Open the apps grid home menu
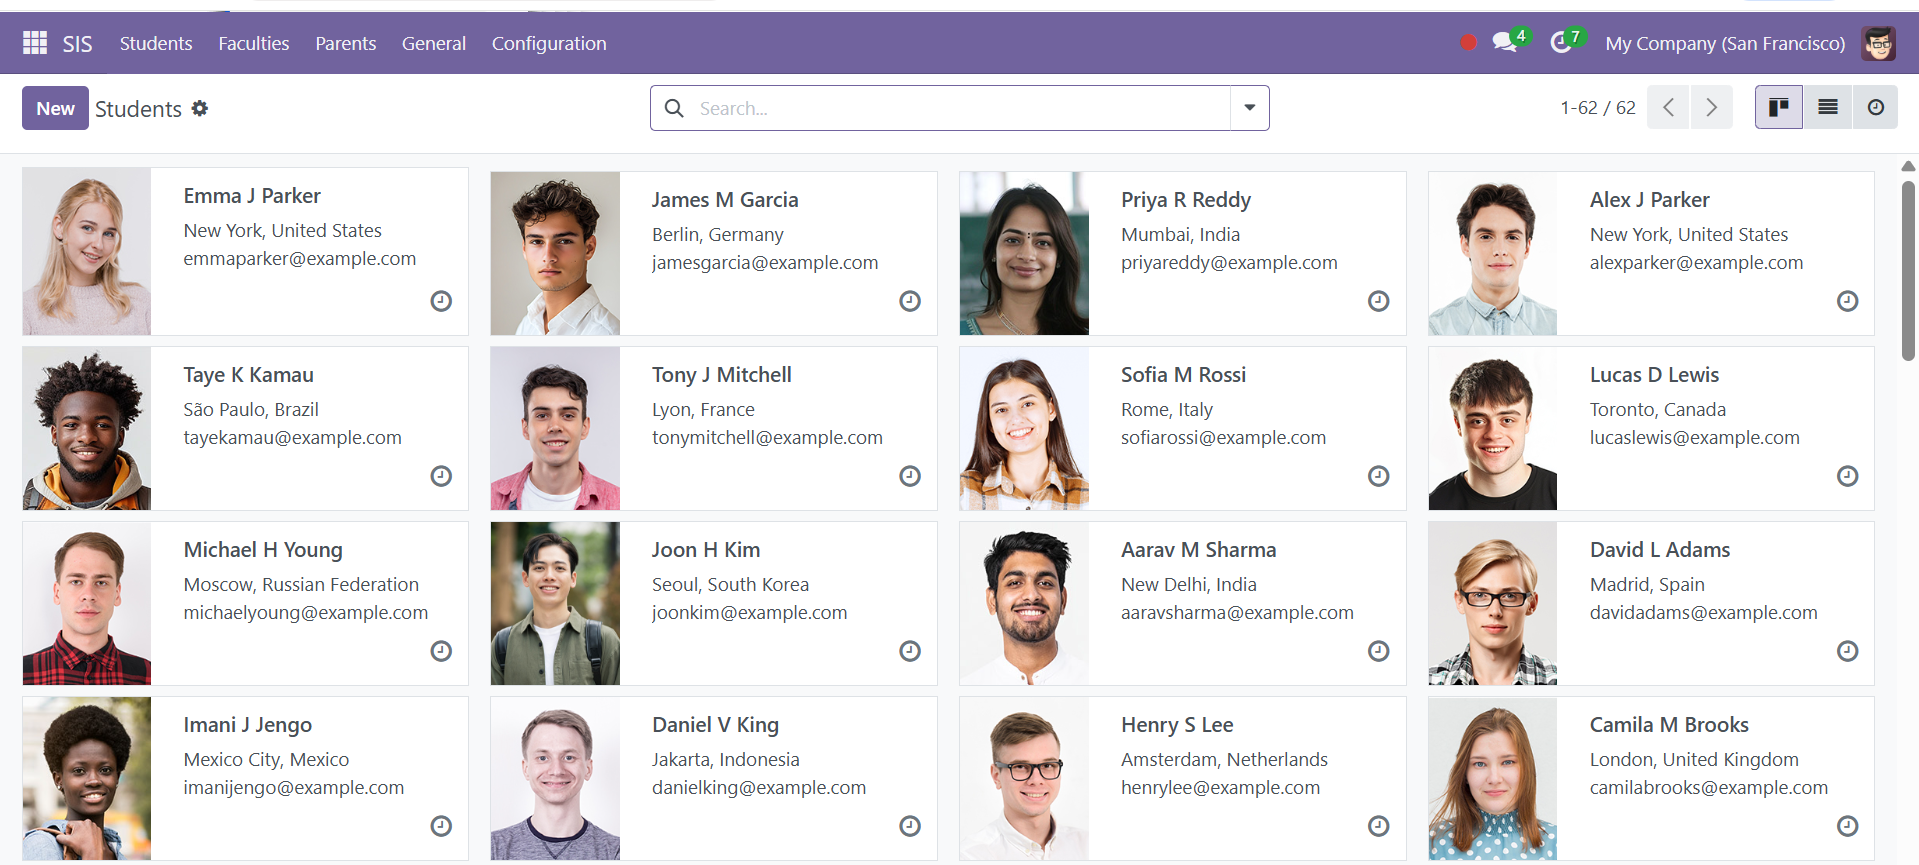The image size is (1919, 865). point(35,43)
